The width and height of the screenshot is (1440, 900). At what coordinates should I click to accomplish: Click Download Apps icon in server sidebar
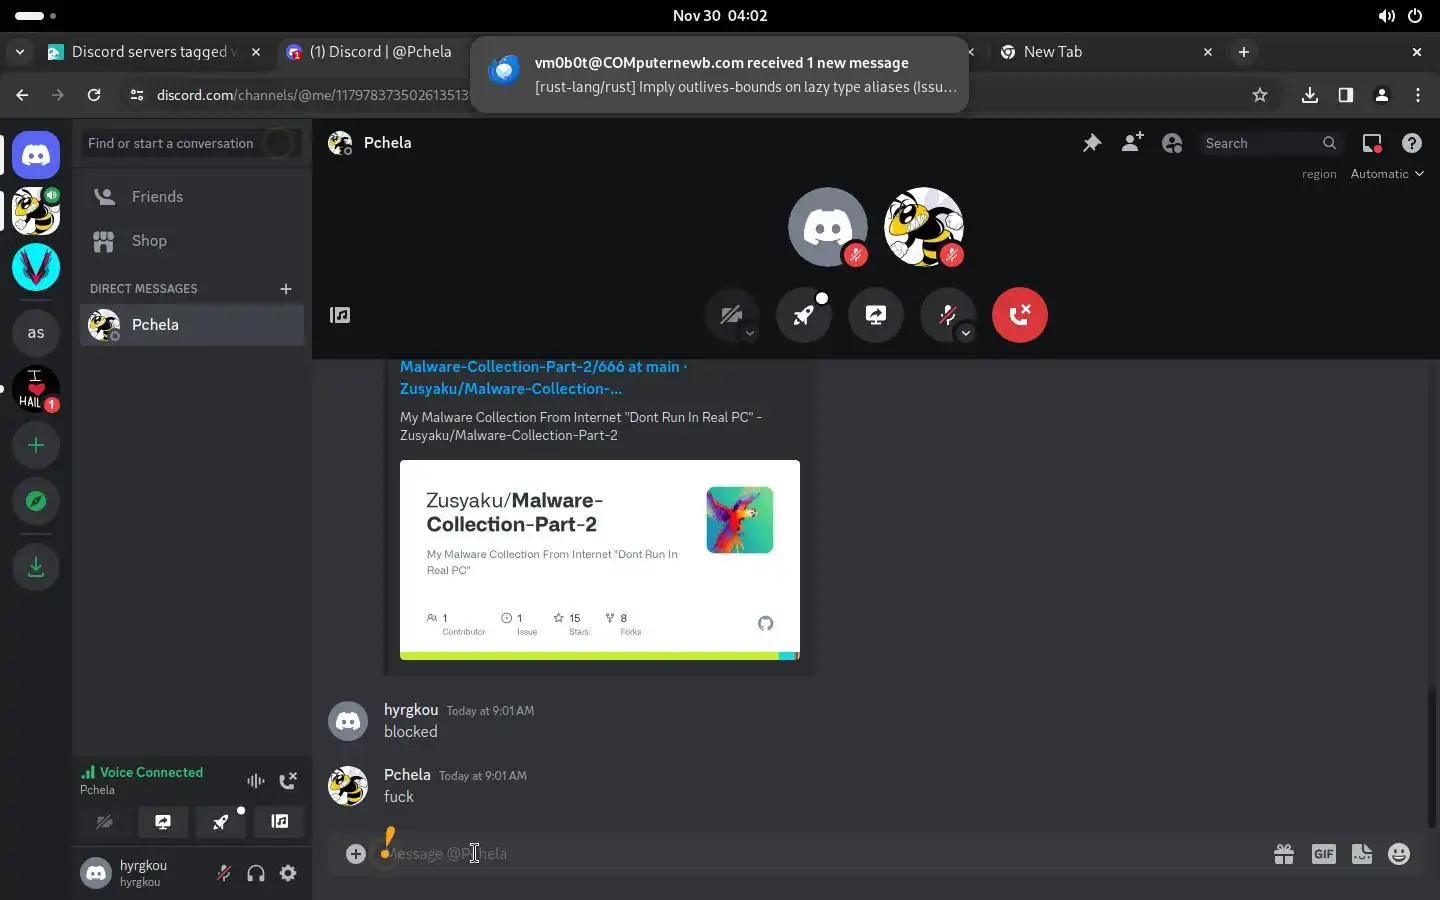[36, 567]
